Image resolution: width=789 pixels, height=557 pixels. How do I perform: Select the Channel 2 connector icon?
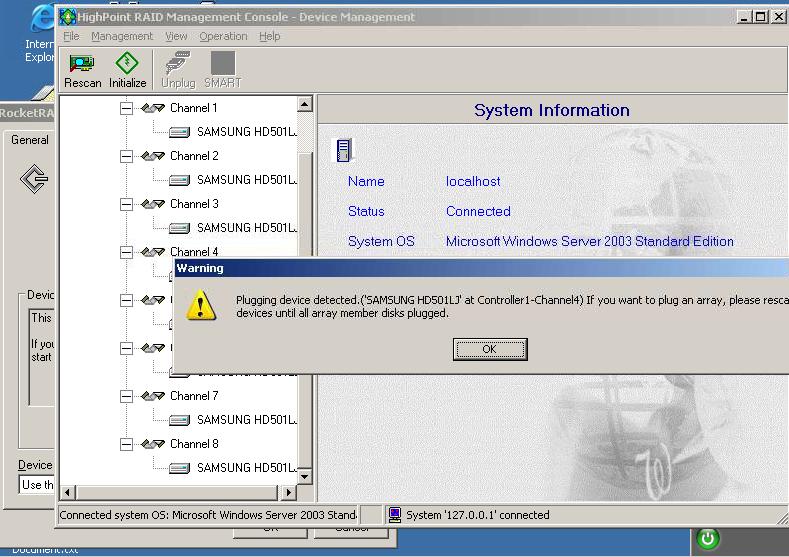[153, 156]
